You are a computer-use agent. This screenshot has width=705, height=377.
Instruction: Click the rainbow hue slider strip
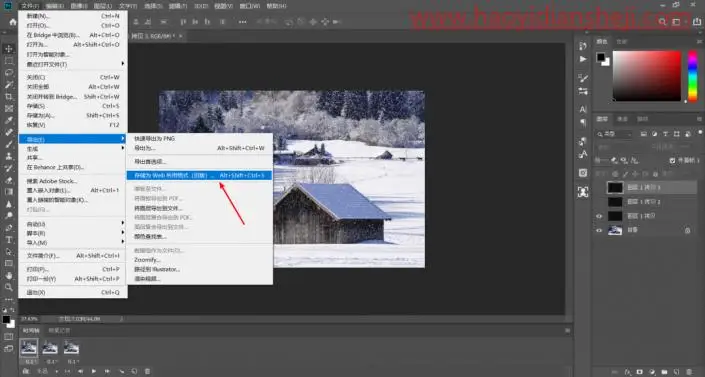point(693,76)
